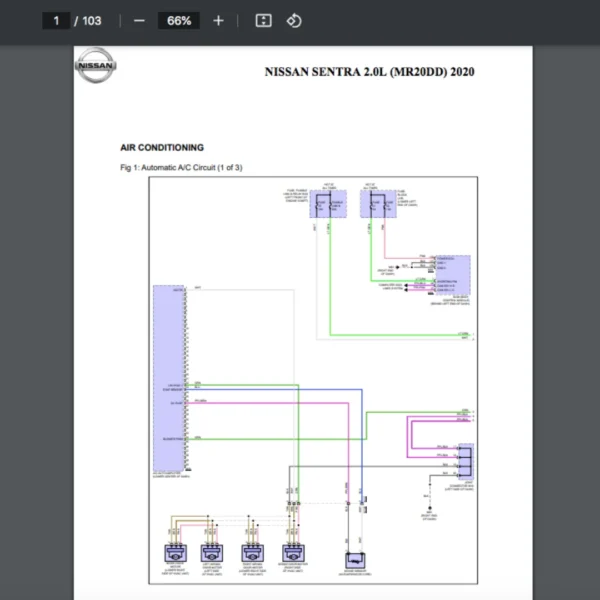Click the 66% zoom level field
The image size is (600, 600).
[179, 21]
